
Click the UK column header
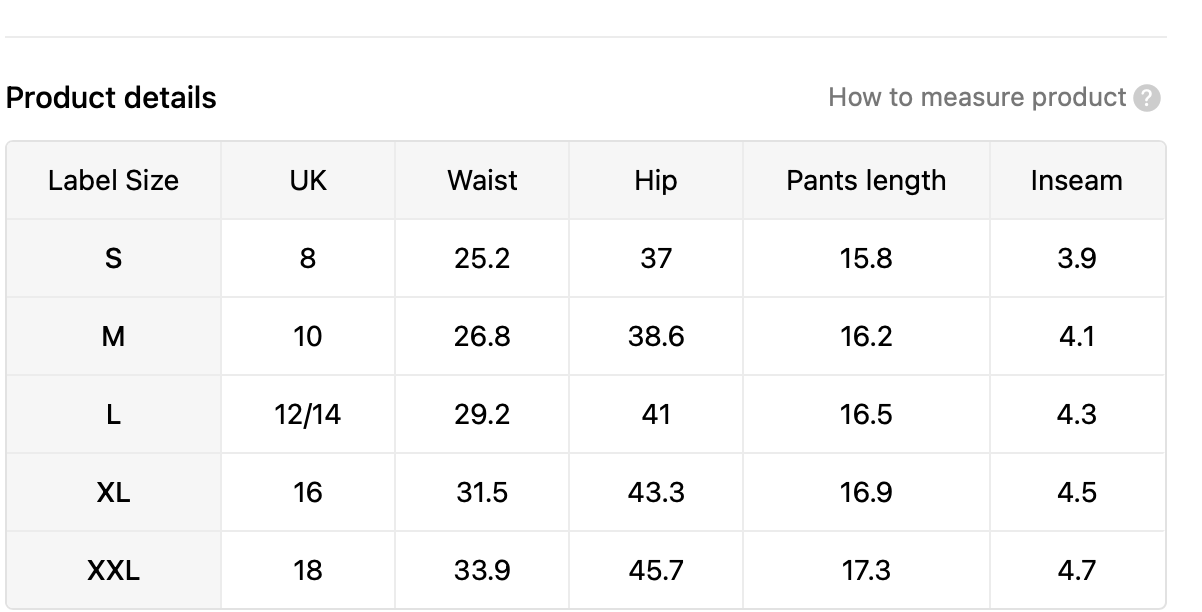[308, 180]
